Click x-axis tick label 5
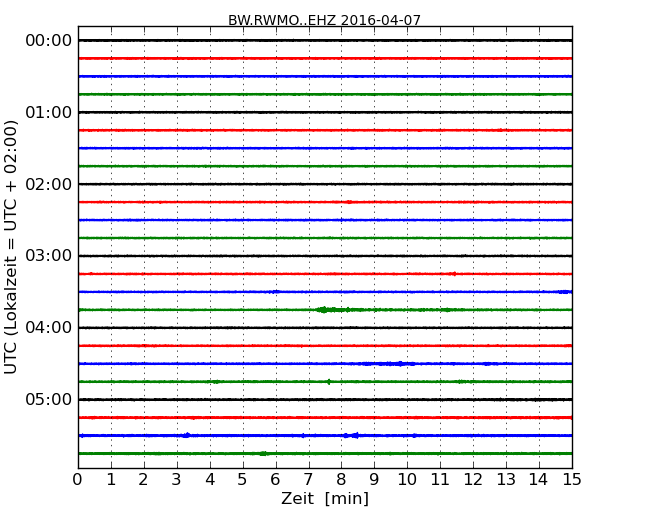The image size is (650, 520). tap(243, 480)
